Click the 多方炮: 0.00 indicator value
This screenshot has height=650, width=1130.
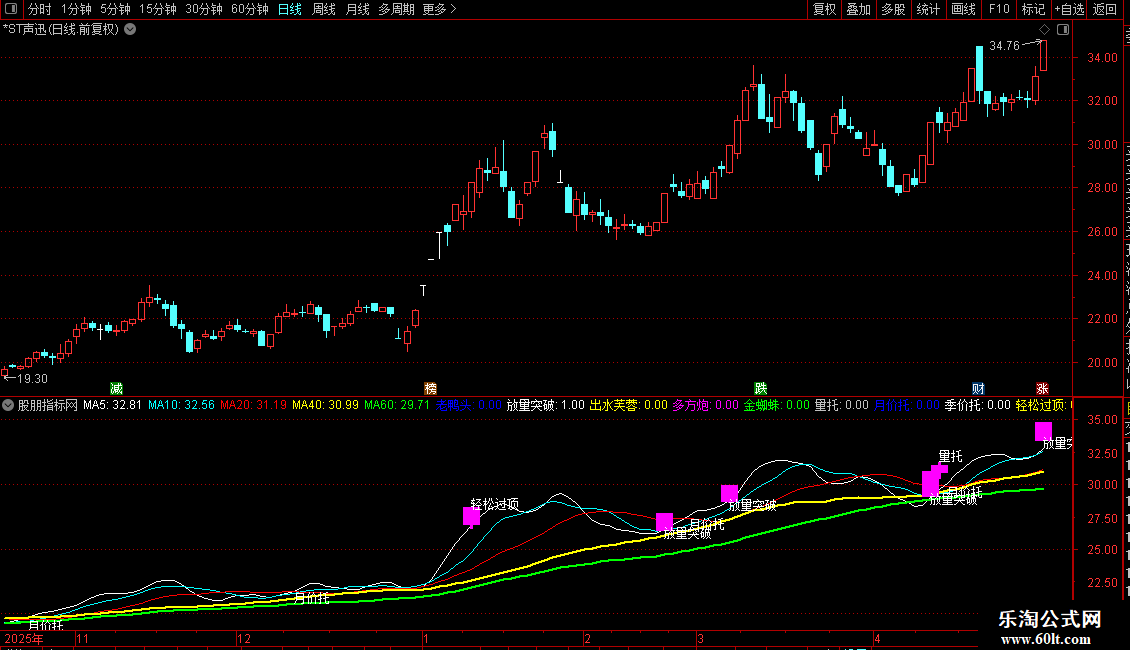706,405
